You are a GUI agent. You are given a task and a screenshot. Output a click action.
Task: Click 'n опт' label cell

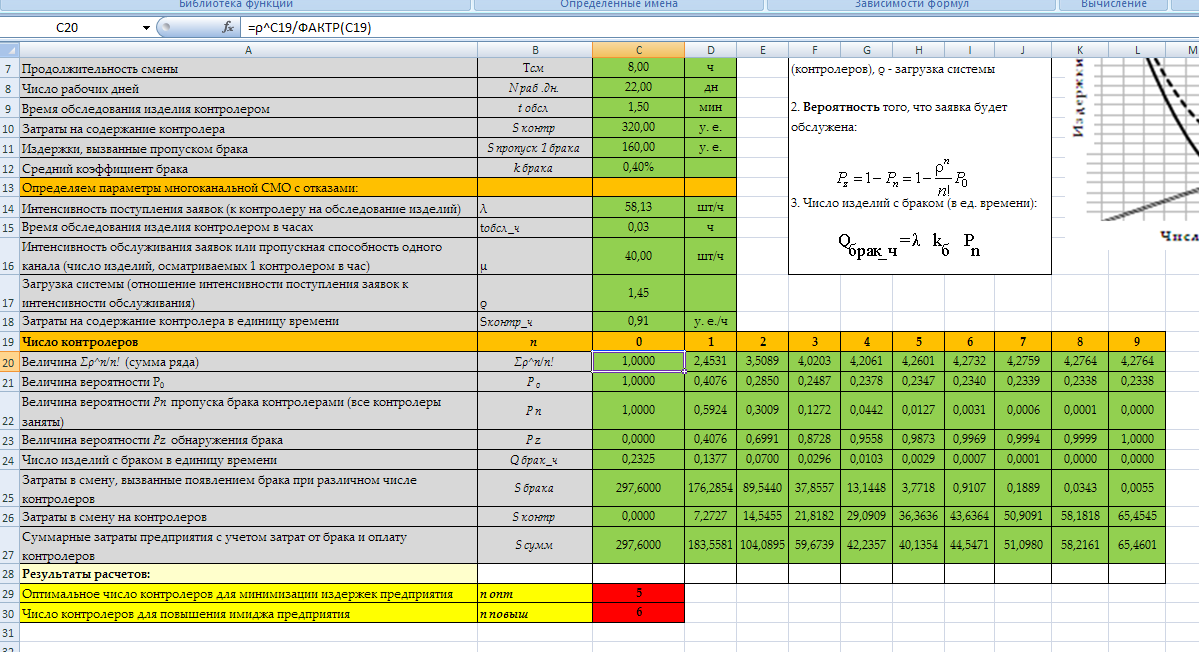[535, 594]
